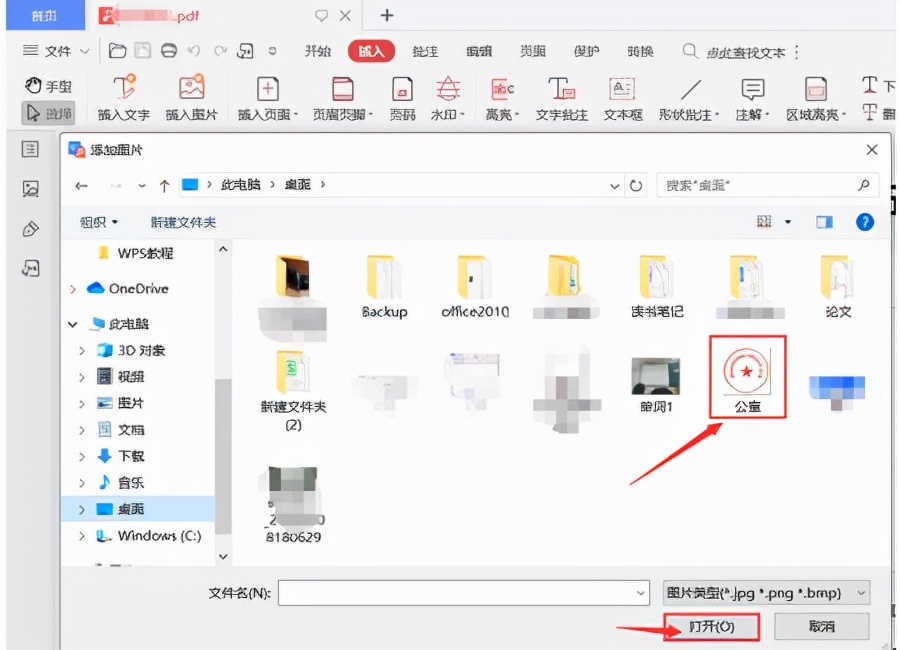The height and width of the screenshot is (650, 900).
Task: Switch to the 开始 ribbon tab
Action: [x=317, y=50]
